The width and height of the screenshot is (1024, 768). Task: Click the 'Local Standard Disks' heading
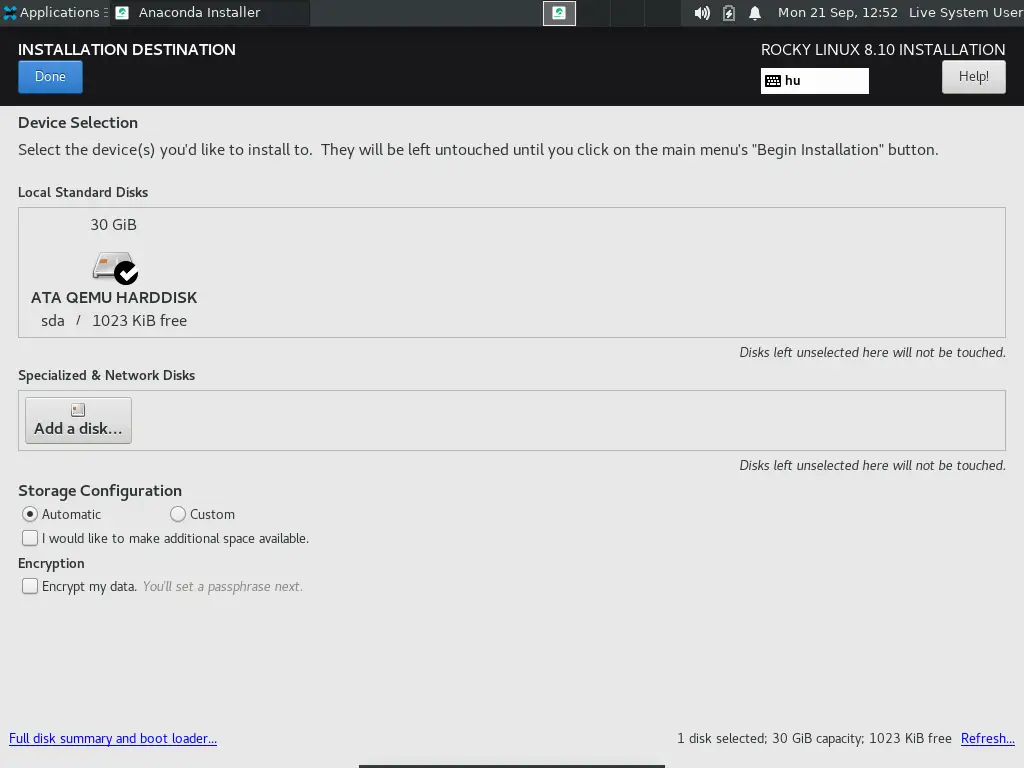coord(83,193)
